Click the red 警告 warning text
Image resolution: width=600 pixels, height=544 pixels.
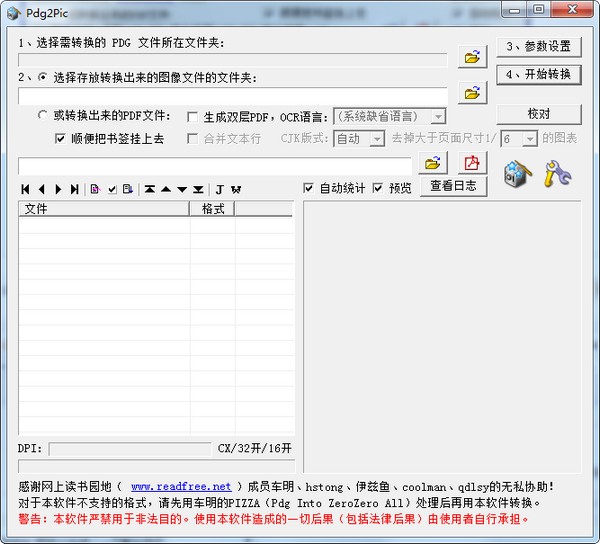273,519
